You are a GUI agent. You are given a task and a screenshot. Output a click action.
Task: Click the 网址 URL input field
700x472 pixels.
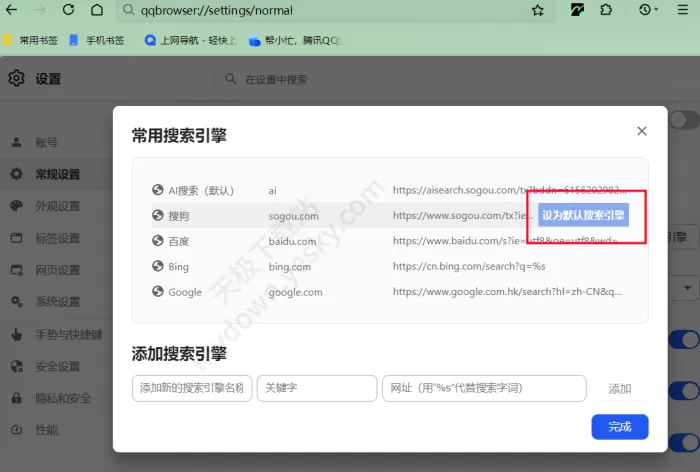pos(484,388)
